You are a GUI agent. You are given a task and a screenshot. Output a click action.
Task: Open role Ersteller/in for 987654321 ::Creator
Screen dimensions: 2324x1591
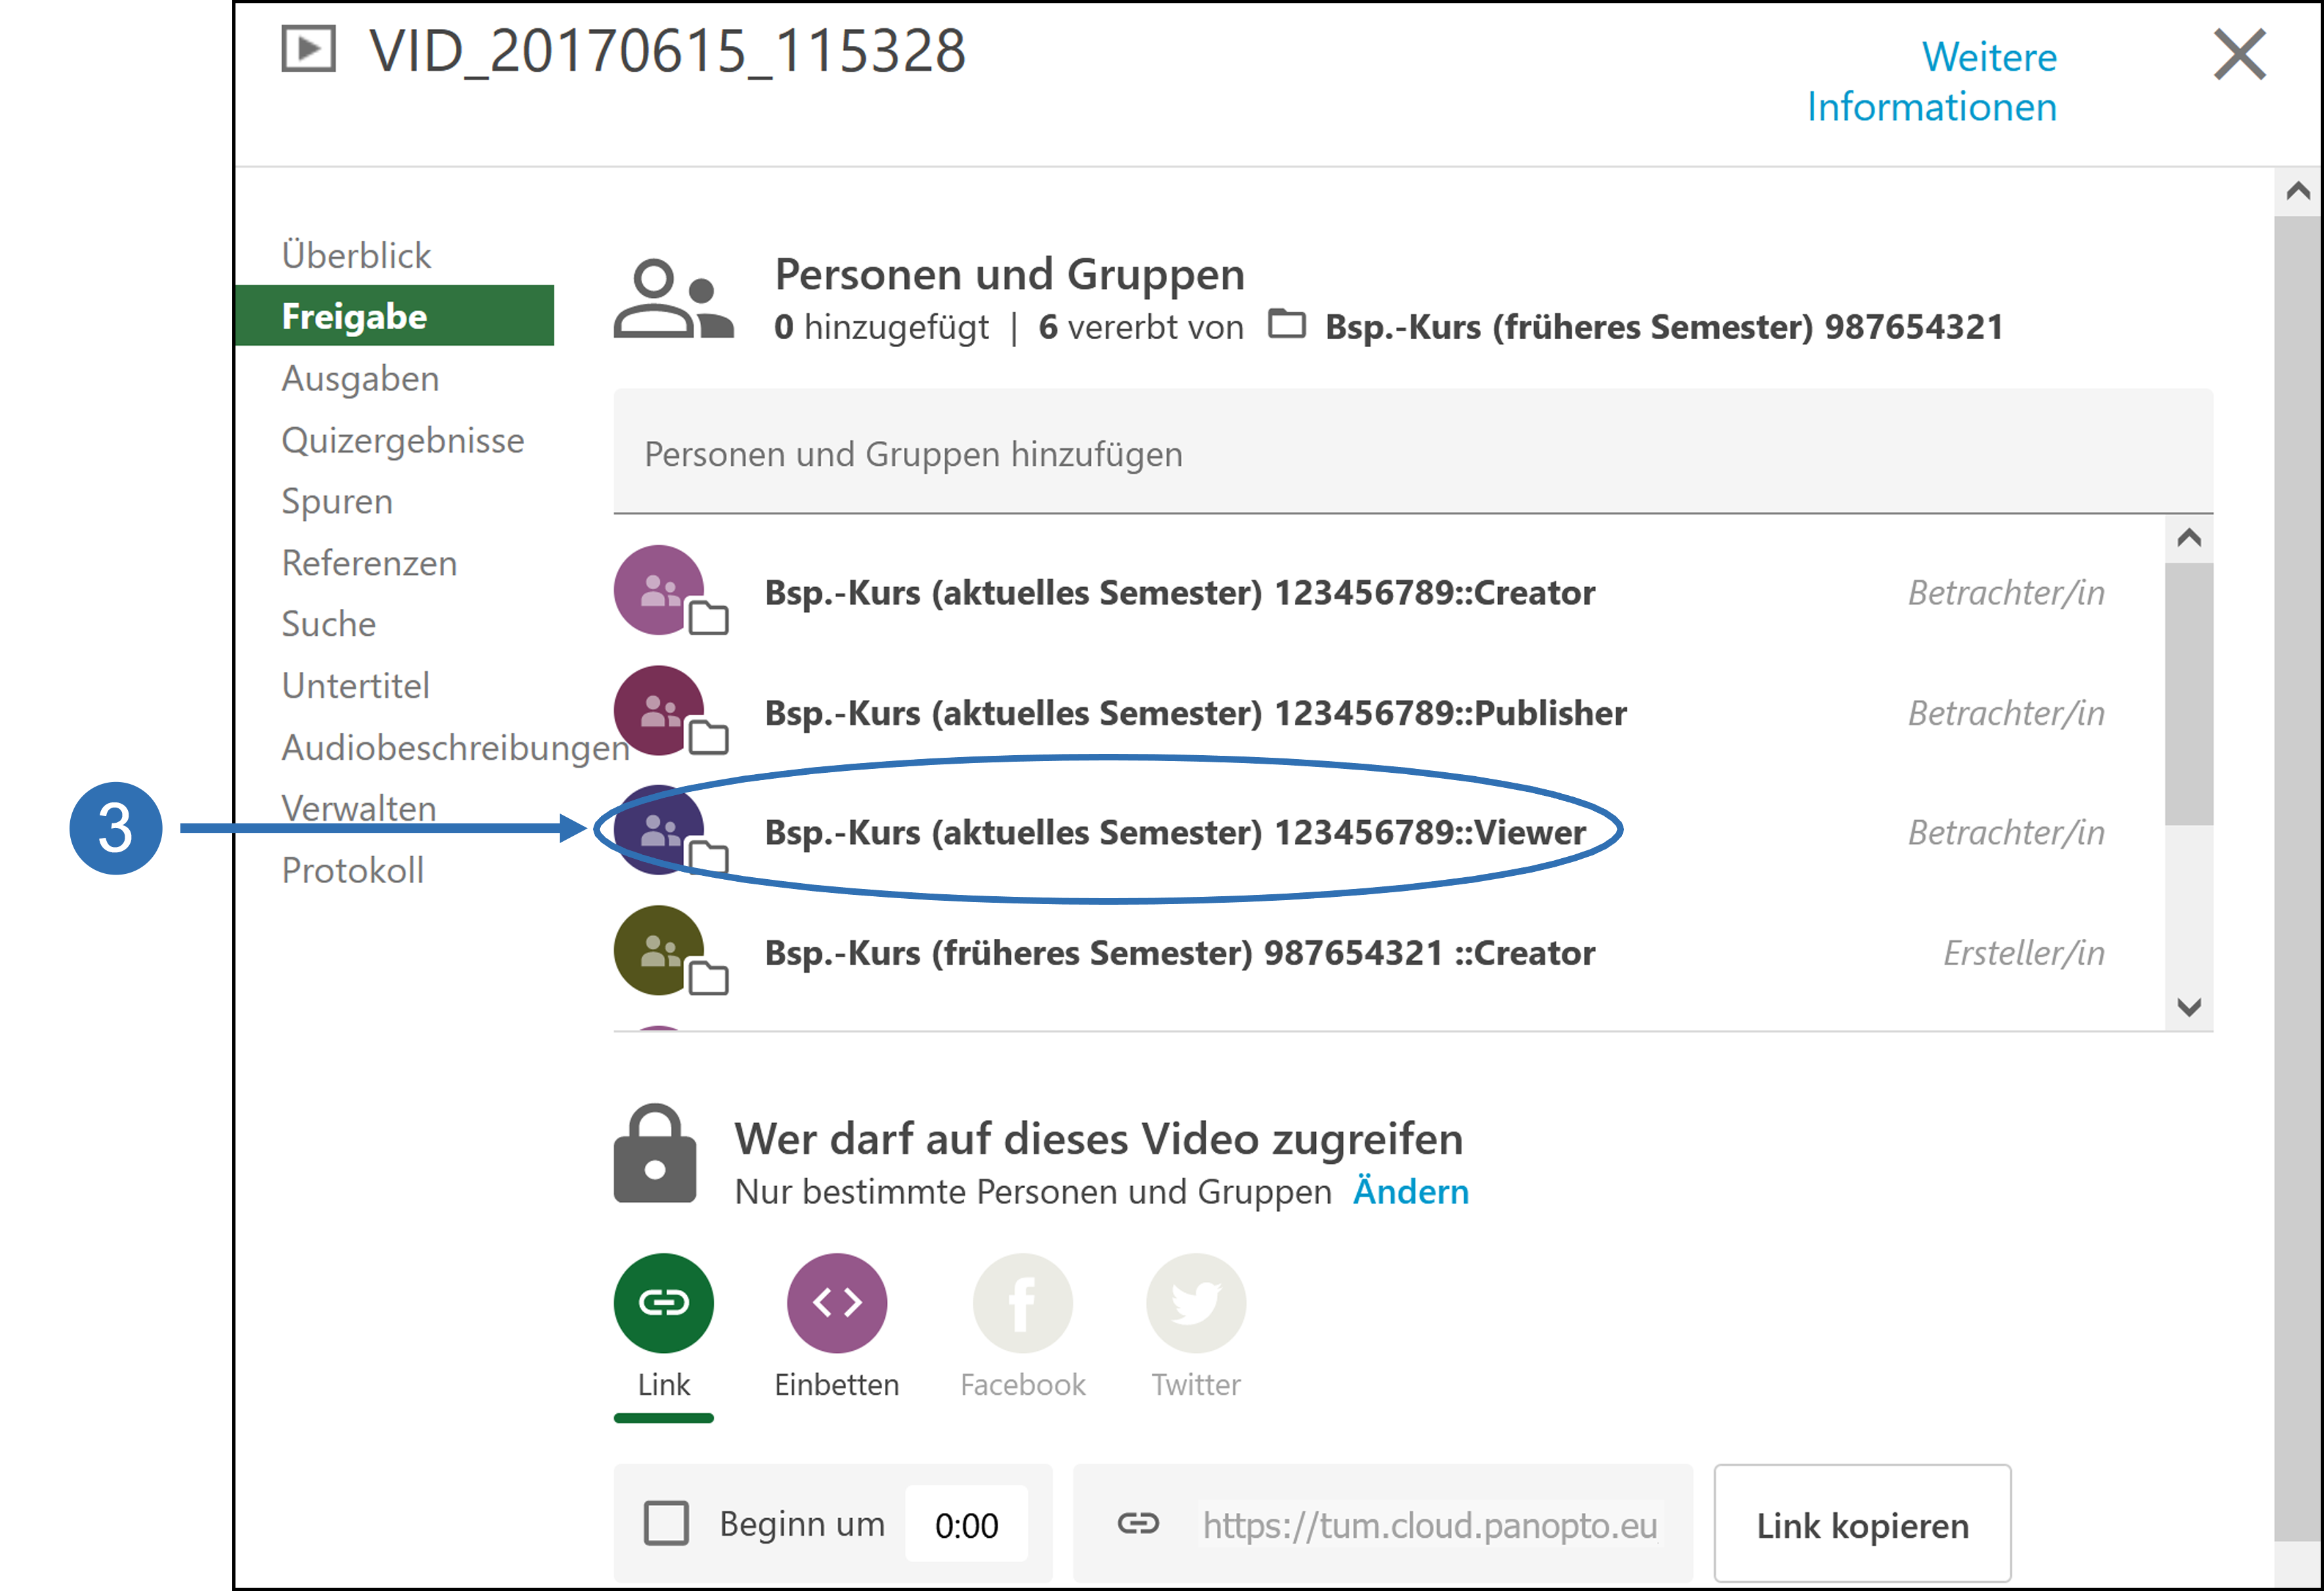point(2023,953)
